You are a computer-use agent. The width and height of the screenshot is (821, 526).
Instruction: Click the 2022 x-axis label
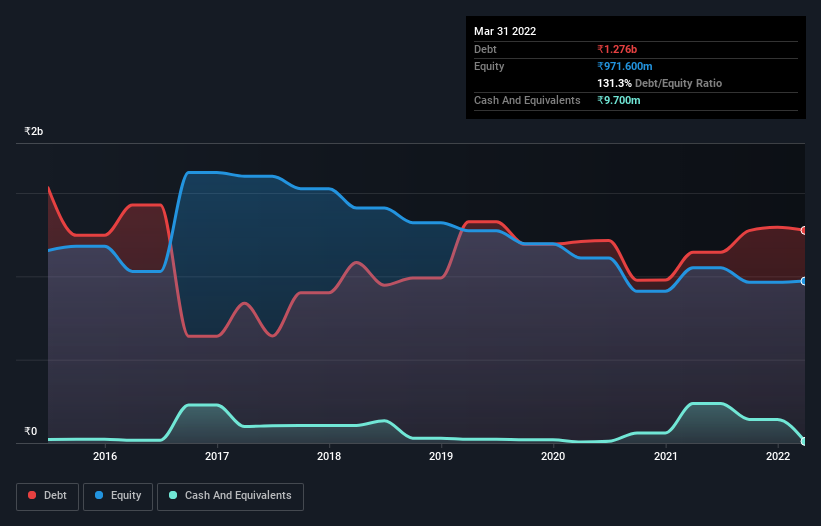[x=778, y=456]
